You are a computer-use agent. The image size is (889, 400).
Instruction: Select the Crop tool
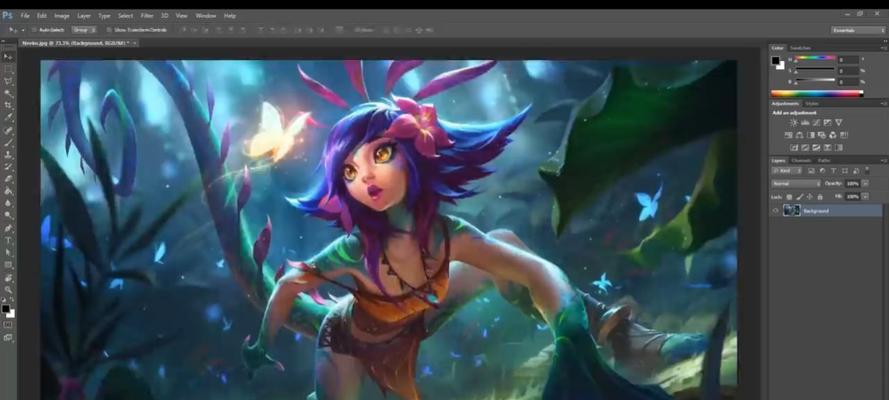point(9,105)
